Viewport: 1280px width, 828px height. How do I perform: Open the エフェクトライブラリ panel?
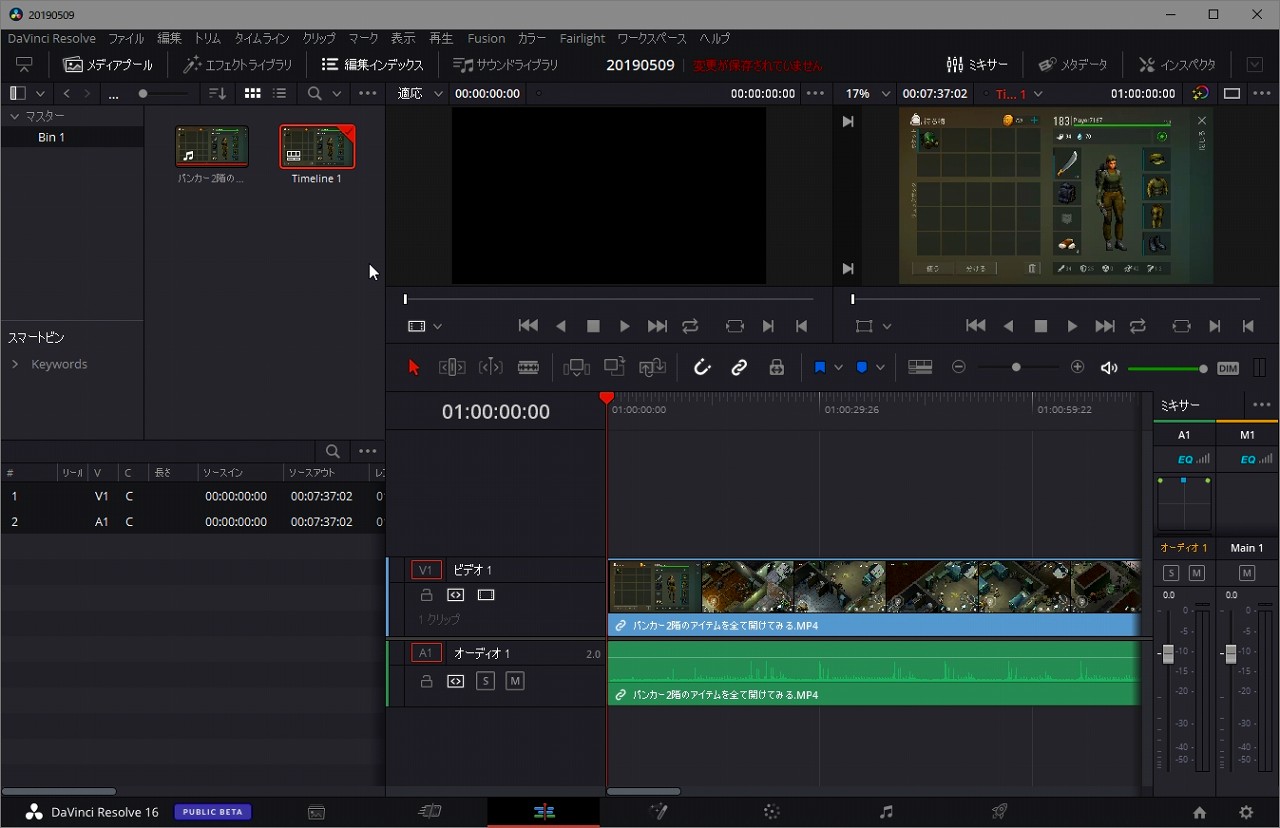(238, 64)
